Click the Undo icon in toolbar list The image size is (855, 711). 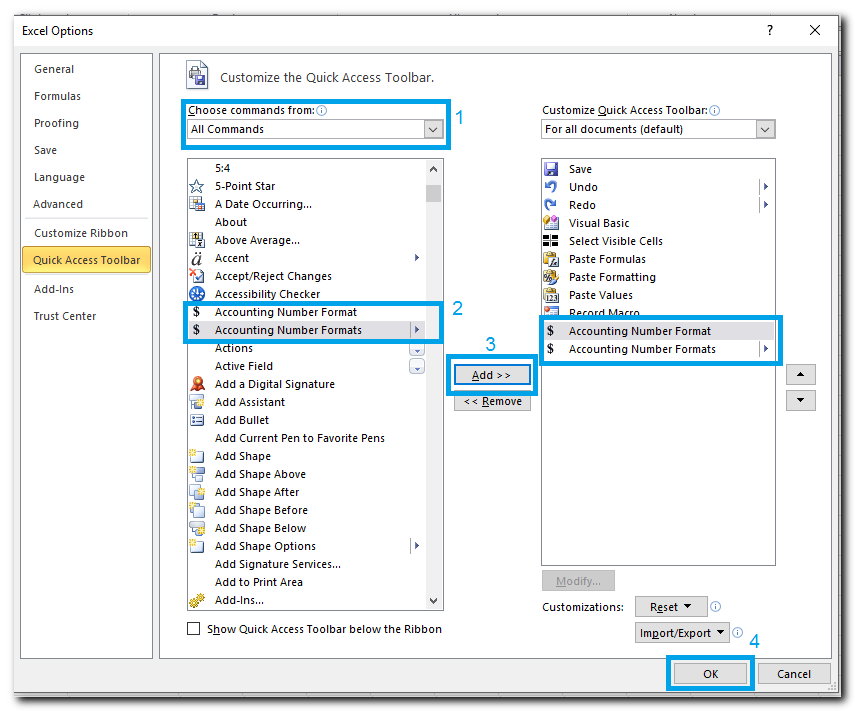[550, 187]
